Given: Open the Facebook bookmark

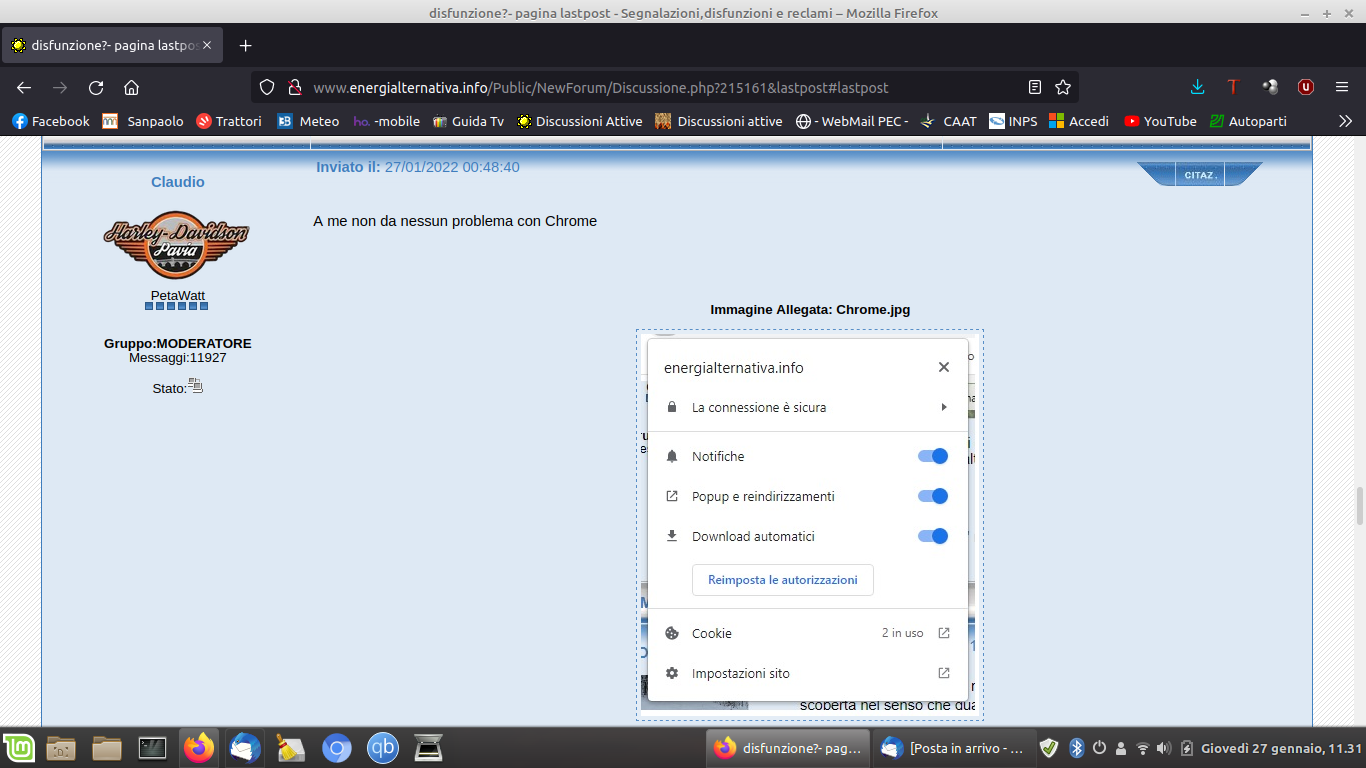Looking at the screenshot, I should click(50, 121).
